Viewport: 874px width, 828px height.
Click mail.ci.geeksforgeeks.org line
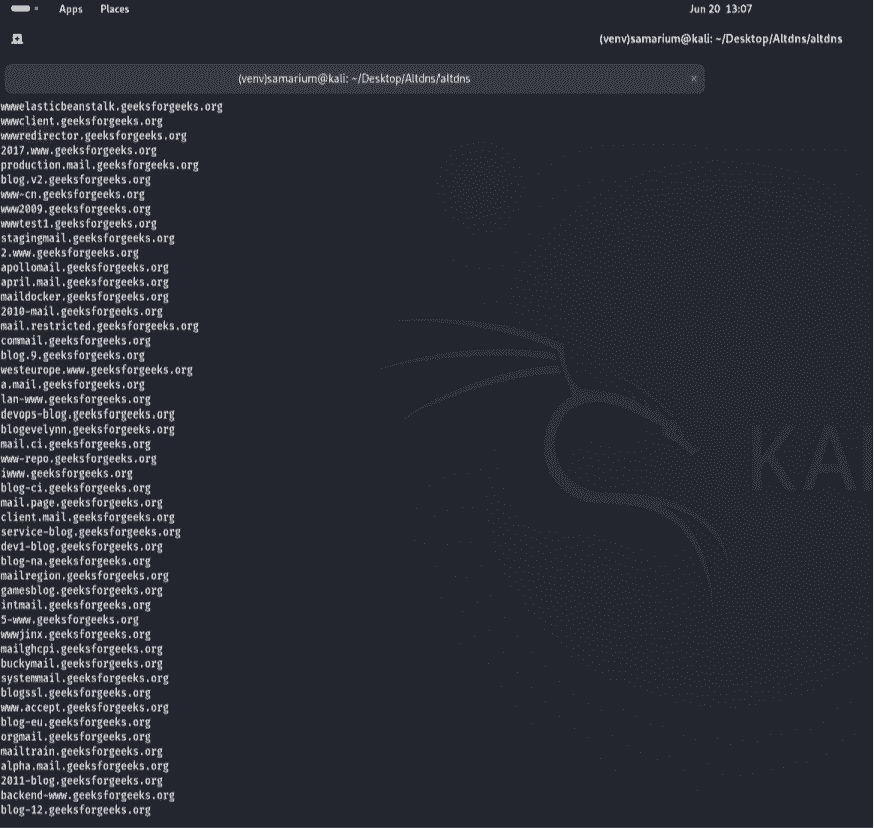(x=76, y=444)
